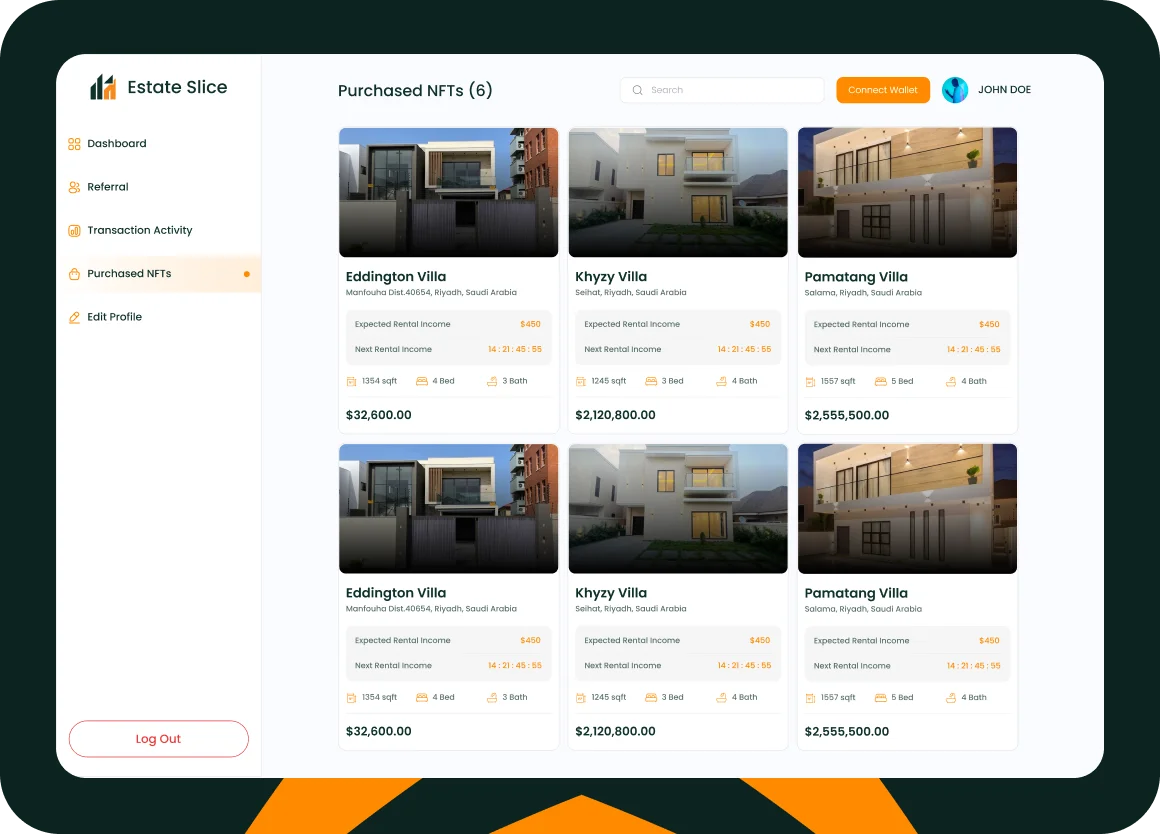
Task: Click the Referral people icon
Action: pos(74,187)
